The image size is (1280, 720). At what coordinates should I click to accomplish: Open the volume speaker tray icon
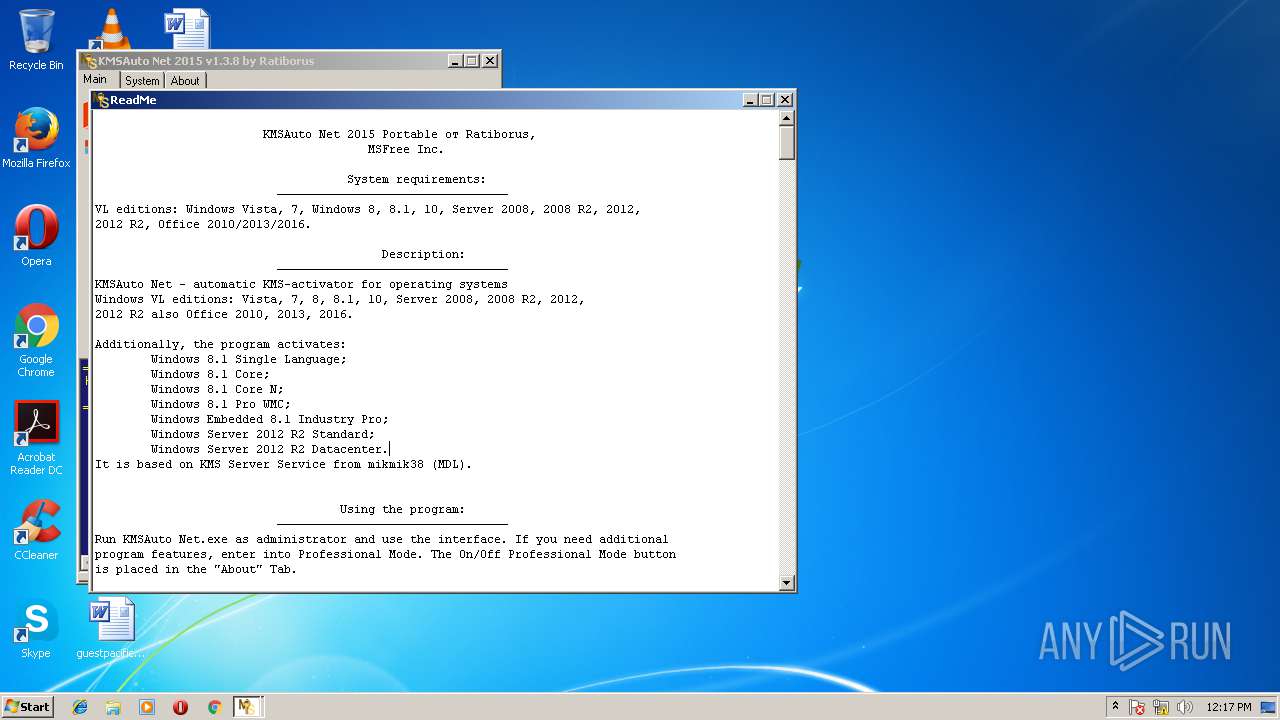point(1185,707)
